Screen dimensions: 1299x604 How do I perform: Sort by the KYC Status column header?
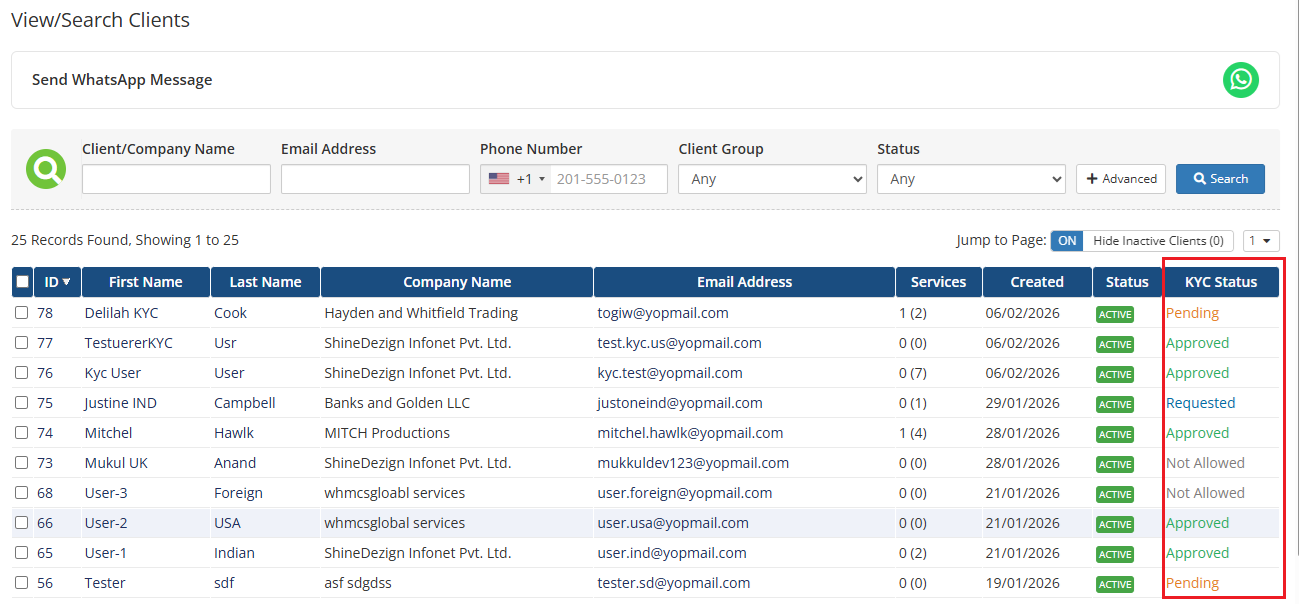(x=1221, y=282)
